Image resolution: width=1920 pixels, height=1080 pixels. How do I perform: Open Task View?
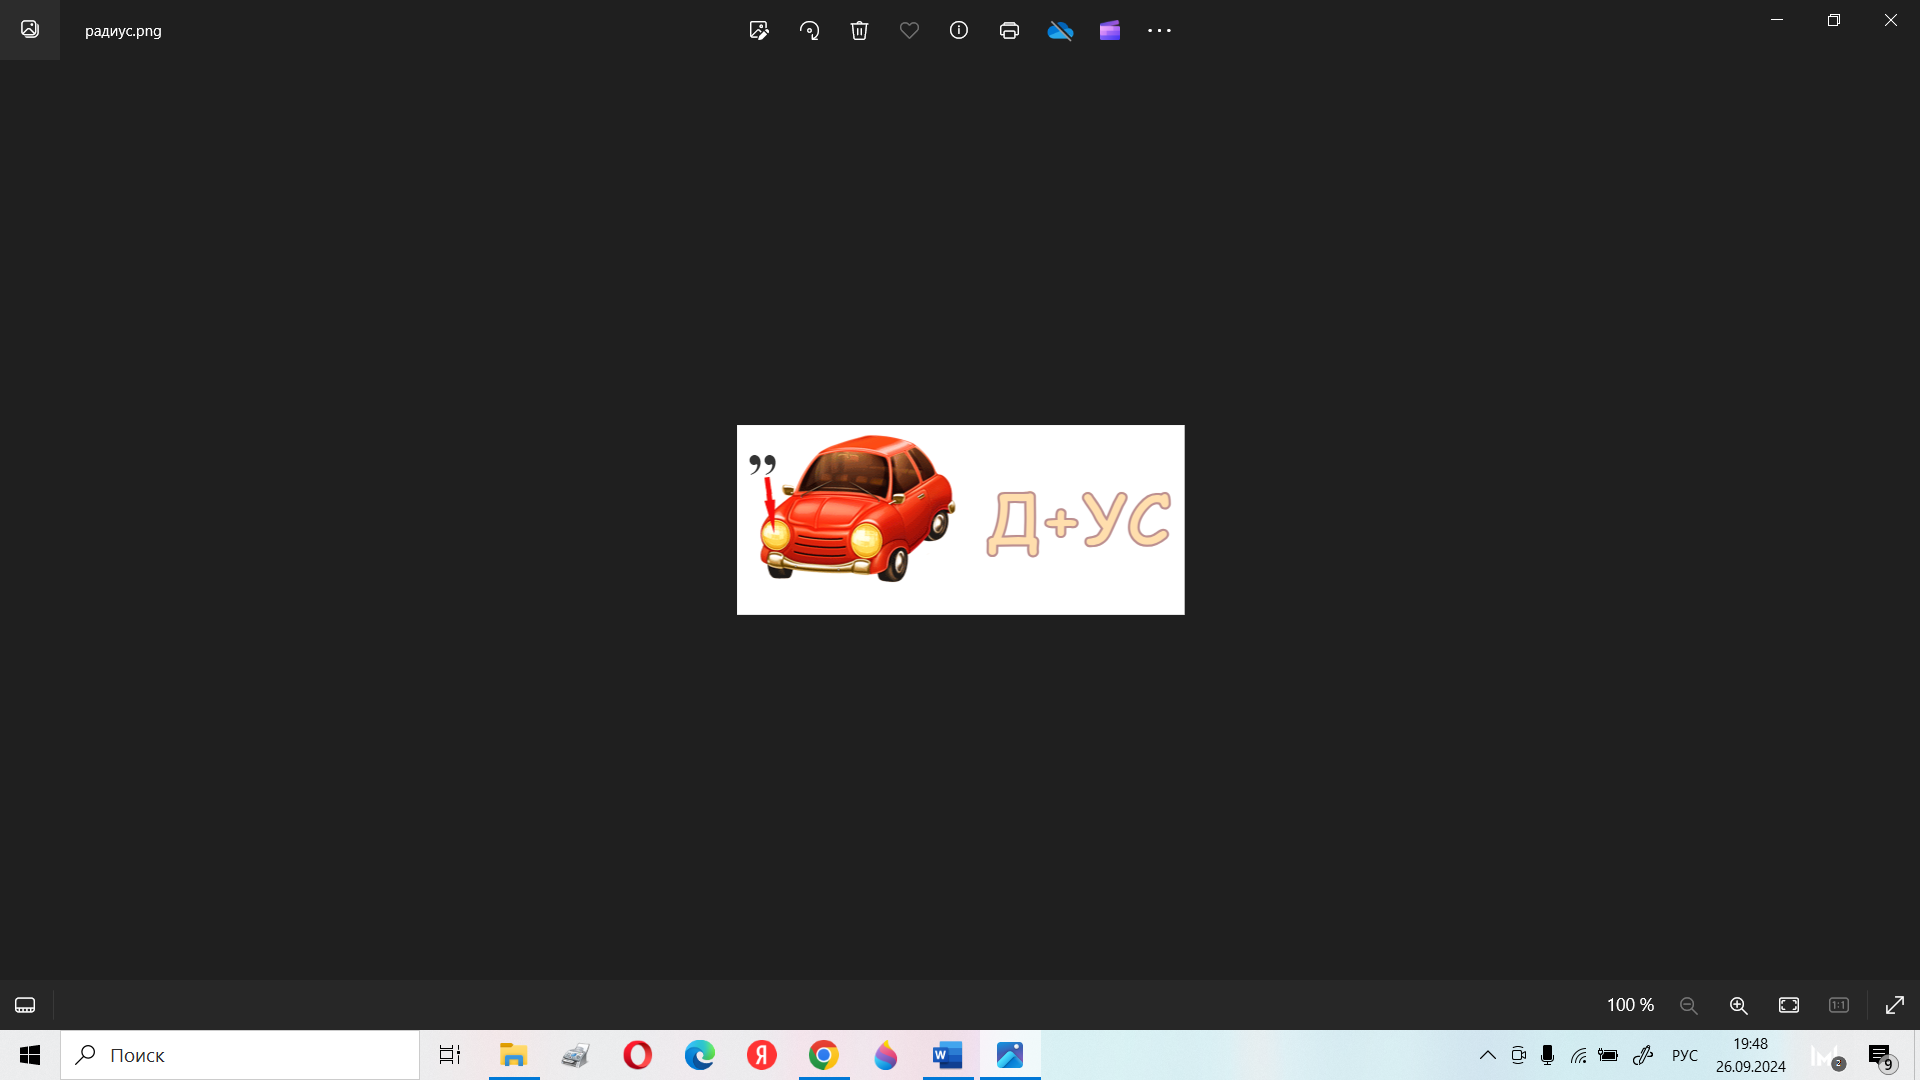tap(450, 1055)
